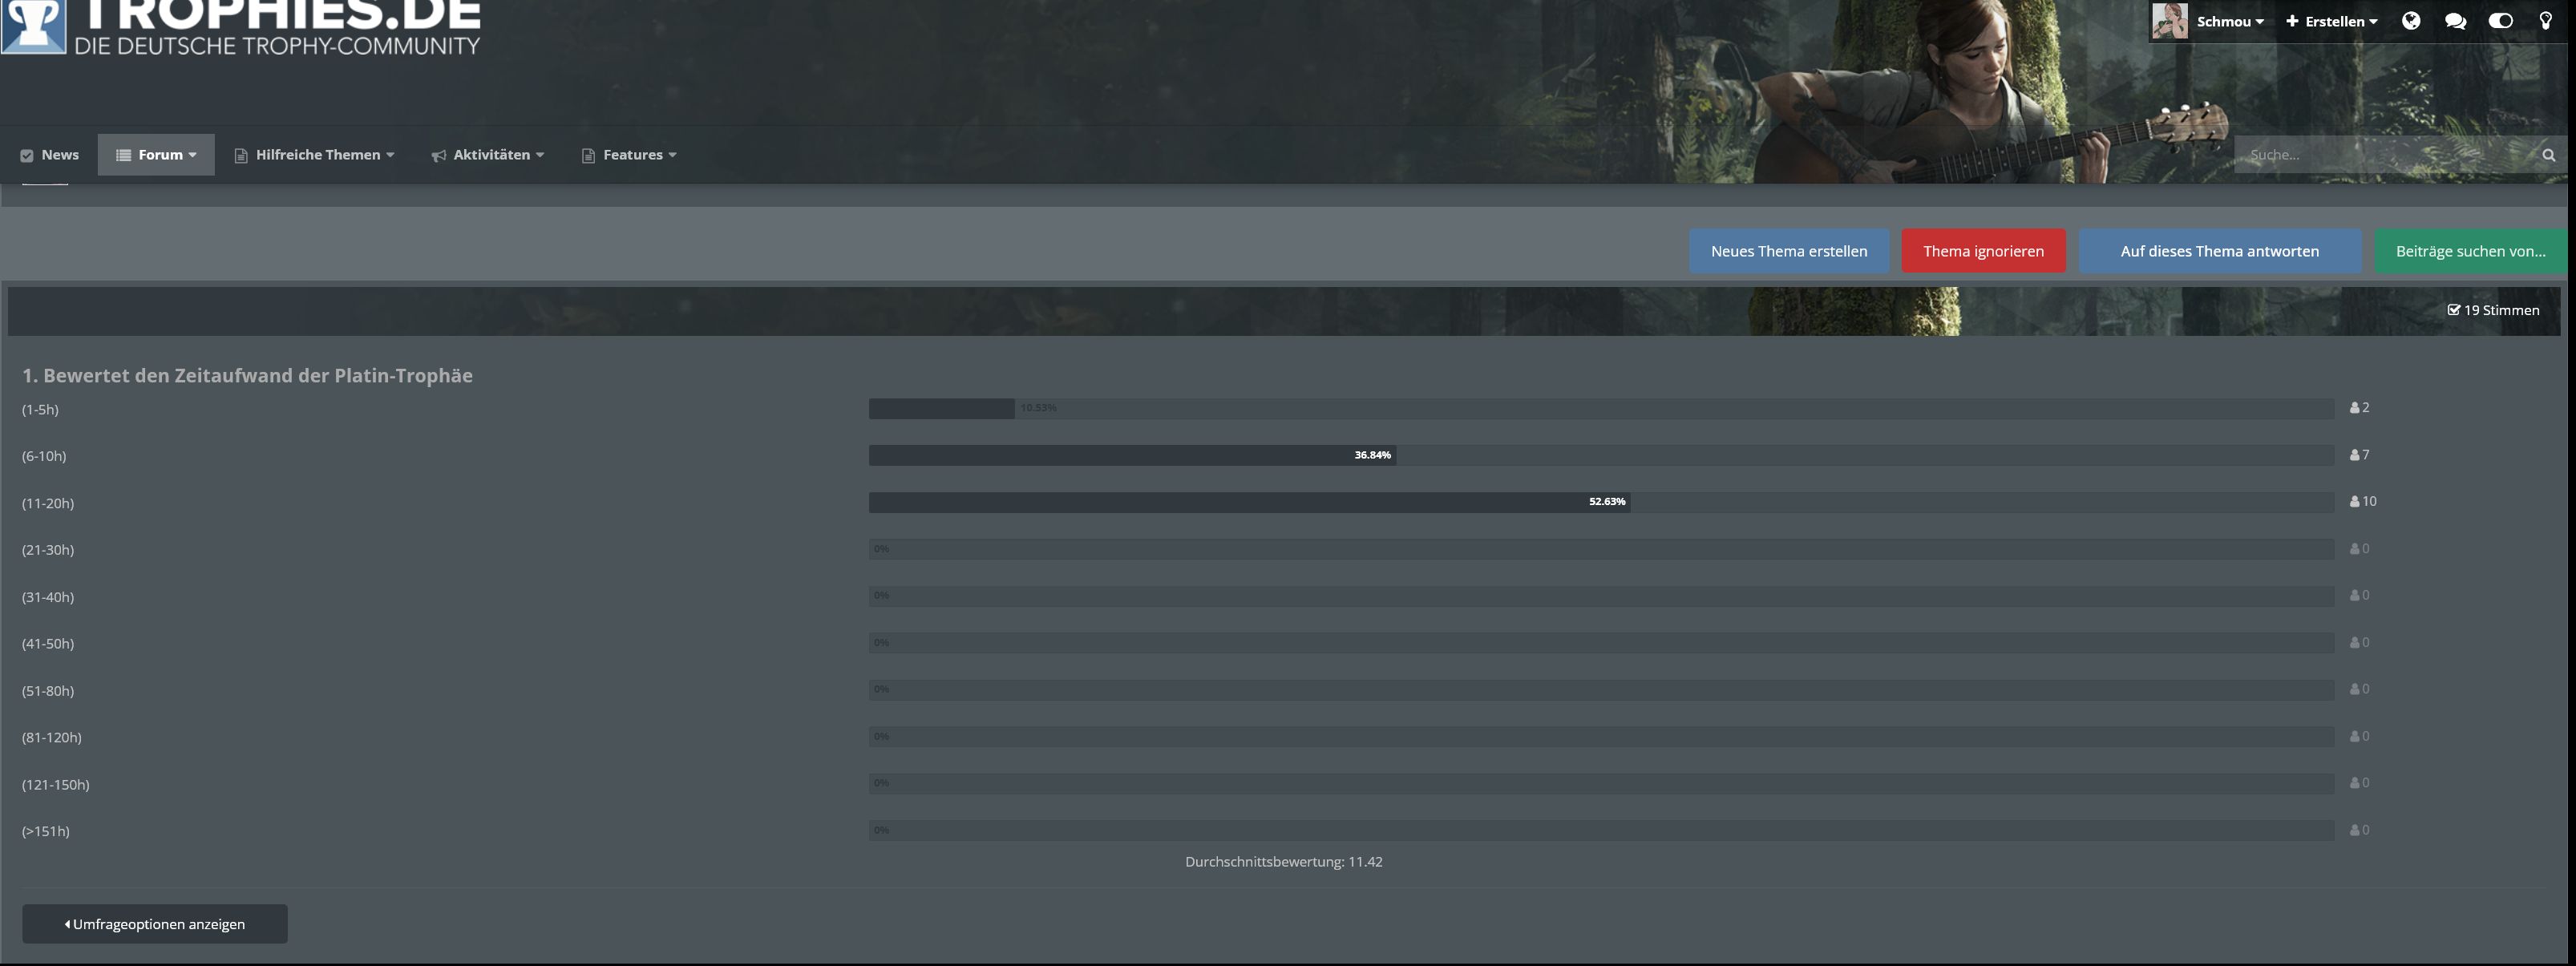Image resolution: width=2576 pixels, height=966 pixels.
Task: Click the 19 Stimmen vote count
Action: 2493,310
